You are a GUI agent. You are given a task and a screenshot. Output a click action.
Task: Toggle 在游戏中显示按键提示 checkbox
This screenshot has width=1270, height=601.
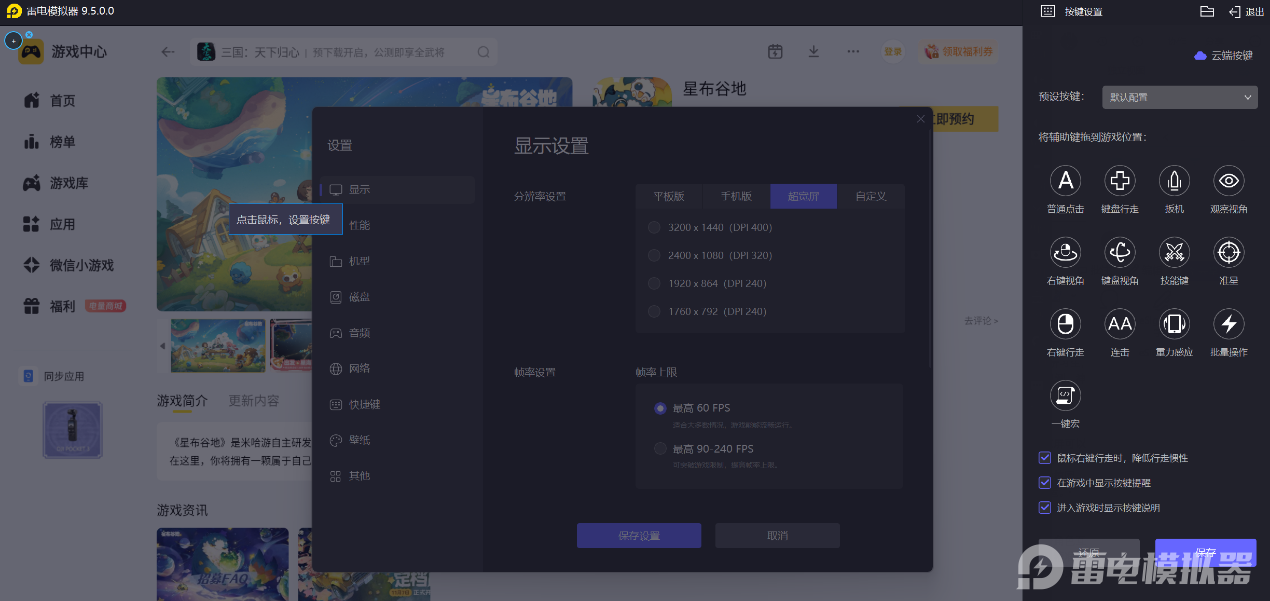(1046, 483)
